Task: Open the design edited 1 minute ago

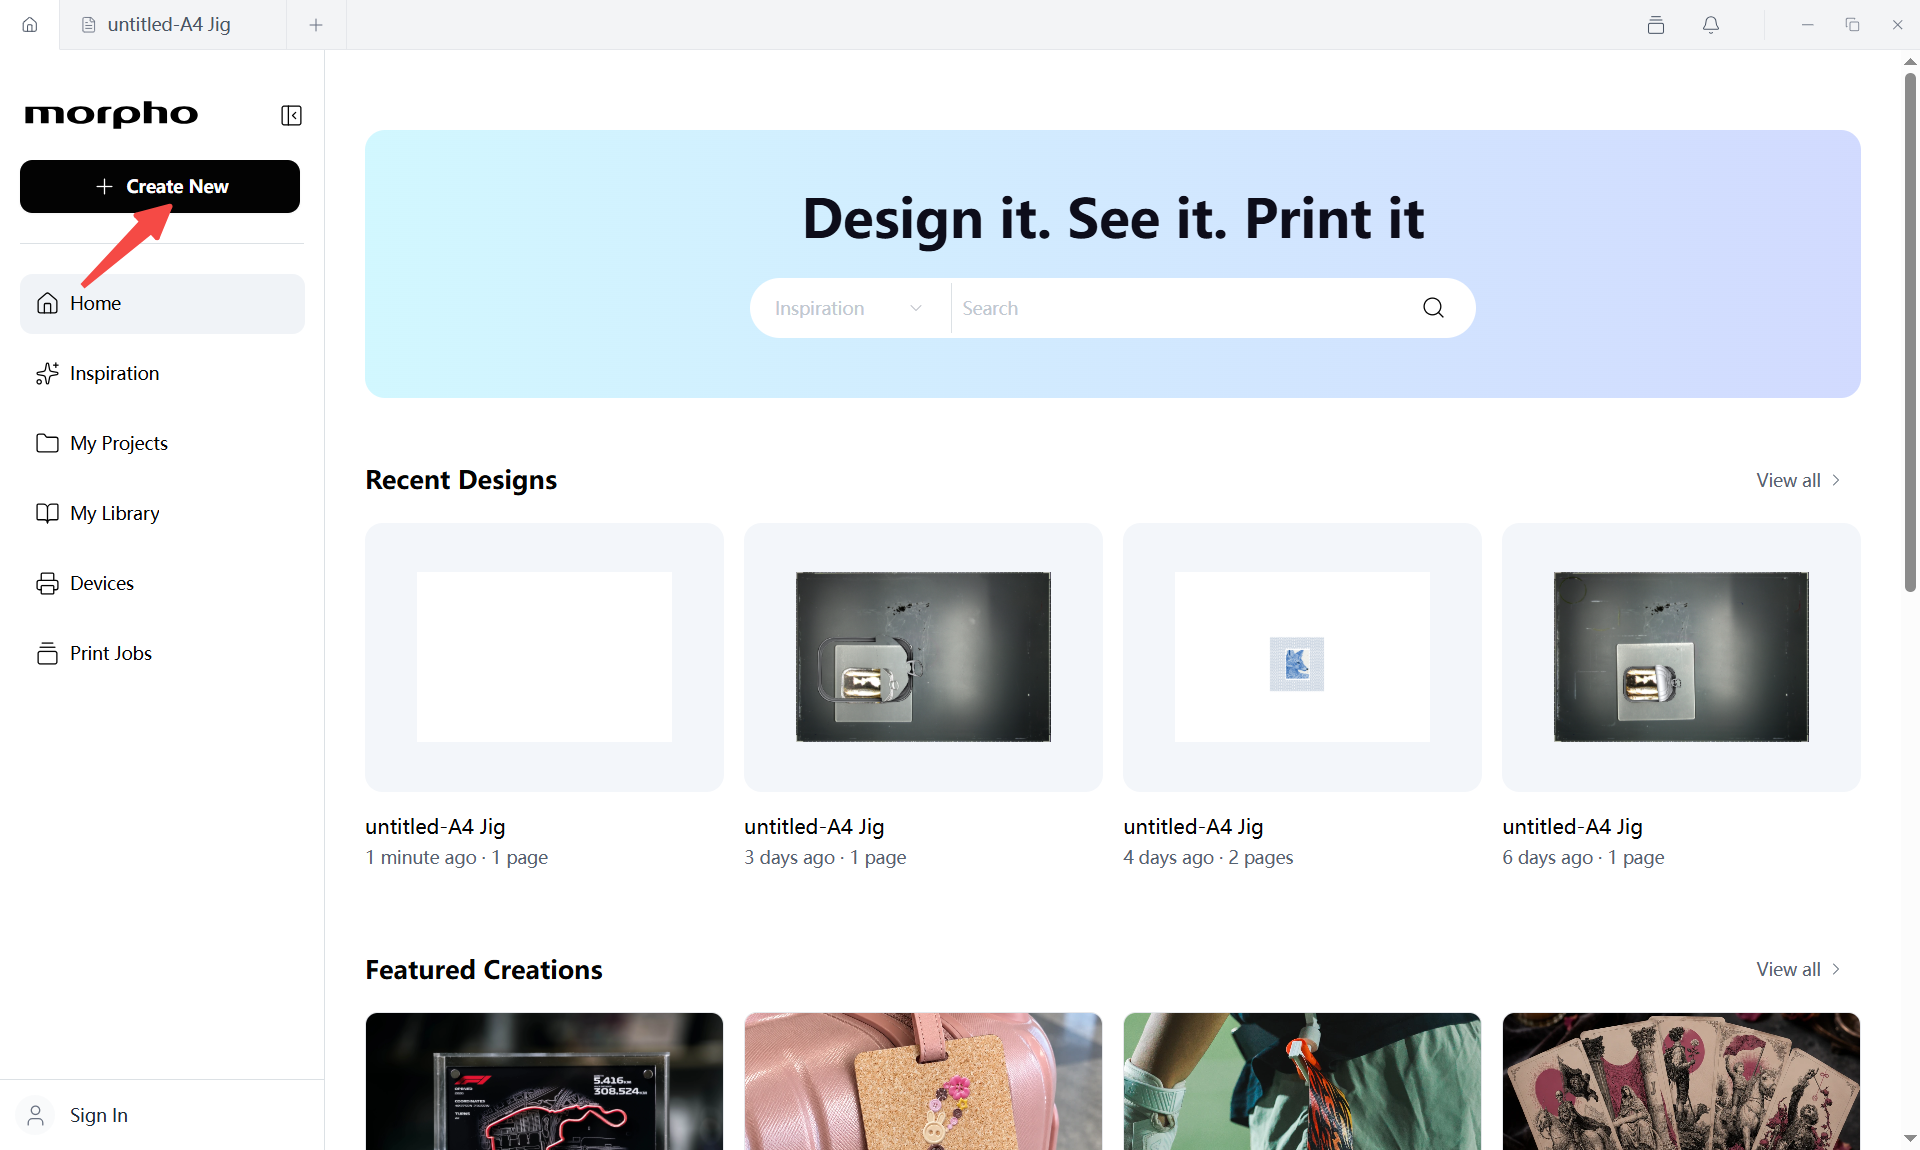Action: [544, 657]
